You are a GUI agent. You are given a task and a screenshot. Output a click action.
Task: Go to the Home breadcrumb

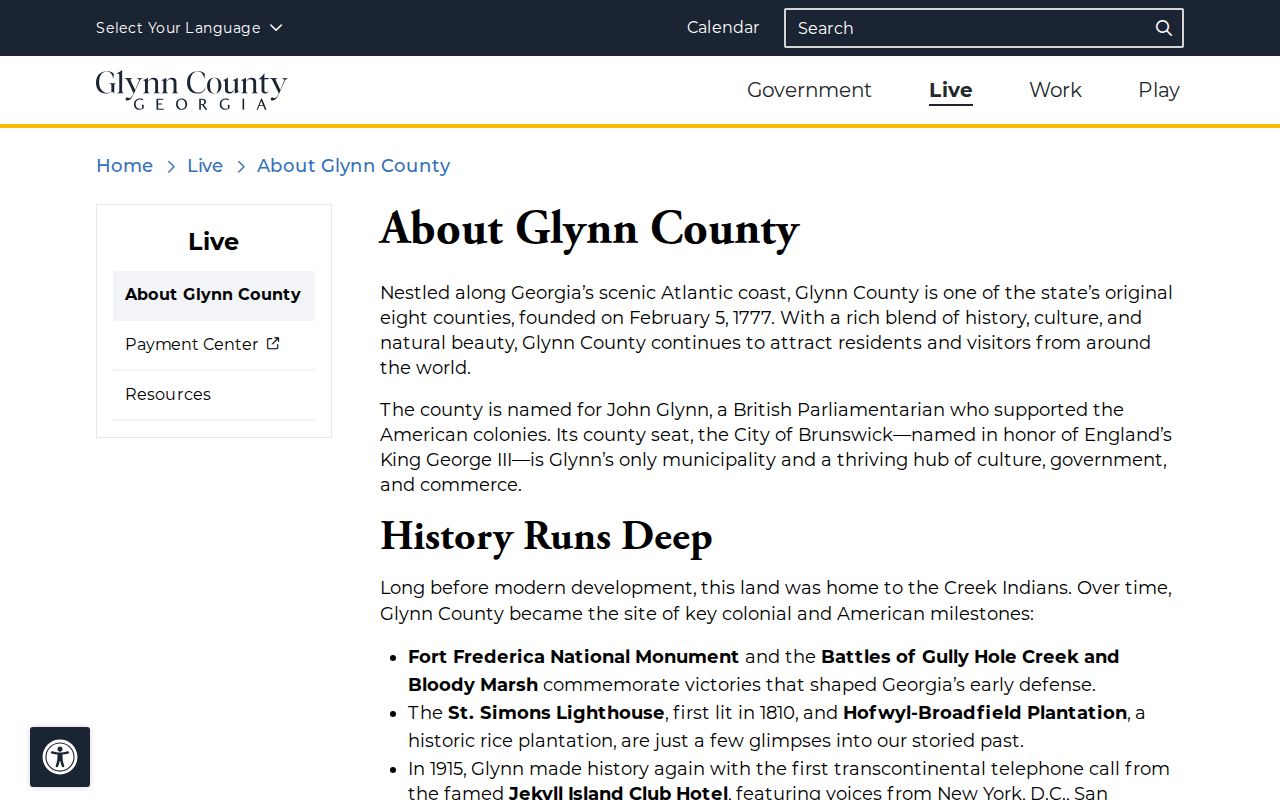[124, 166]
